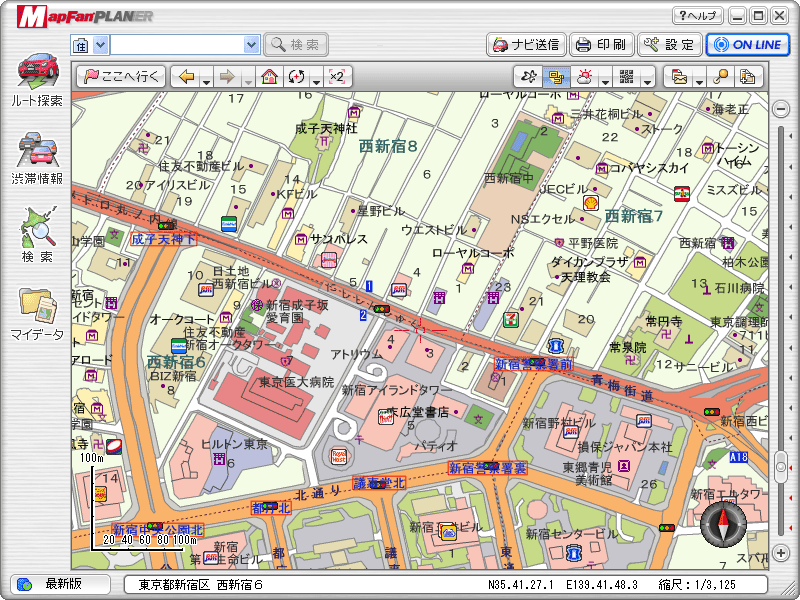Click the weather sun-cloud icon
The image size is (800, 600).
[585, 77]
